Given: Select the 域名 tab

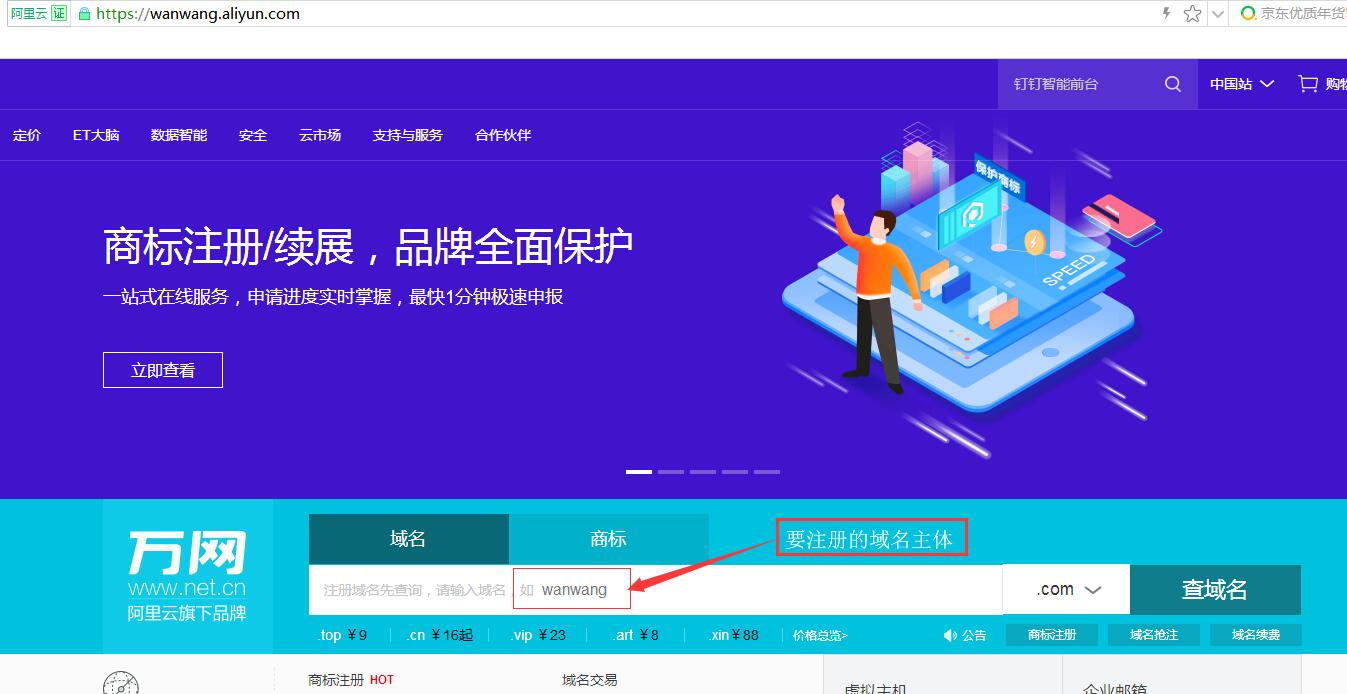Looking at the screenshot, I should pos(408,537).
